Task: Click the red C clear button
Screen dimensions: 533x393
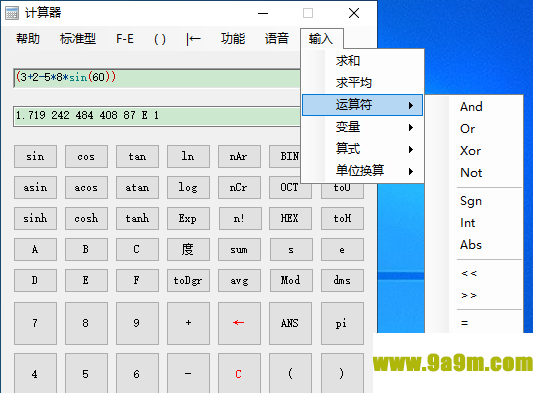Action: (239, 374)
